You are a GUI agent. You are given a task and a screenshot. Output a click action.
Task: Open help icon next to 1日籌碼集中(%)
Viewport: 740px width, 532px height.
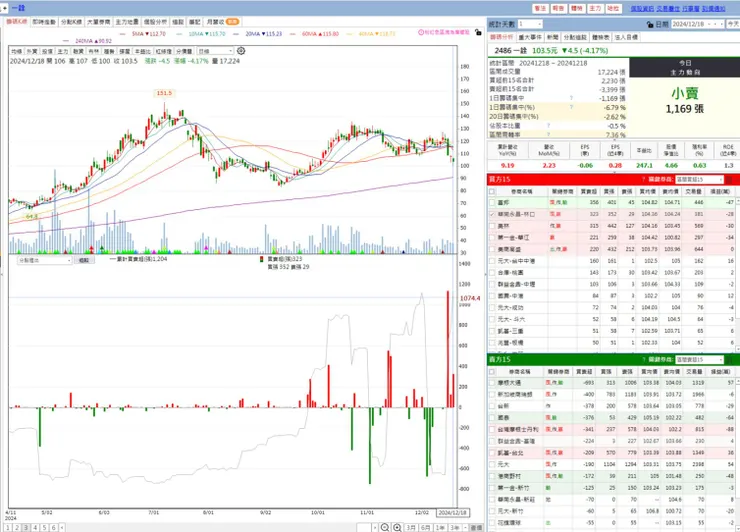click(x=571, y=107)
